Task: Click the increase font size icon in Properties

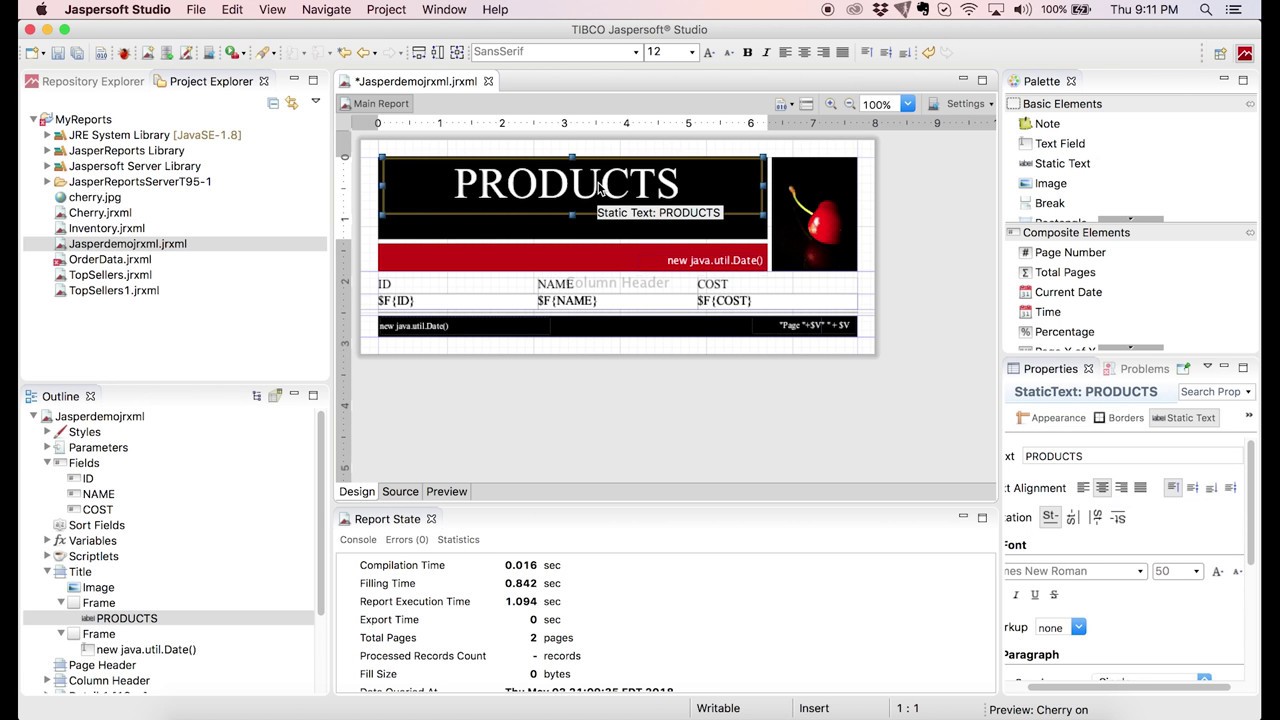Action: 1217,572
